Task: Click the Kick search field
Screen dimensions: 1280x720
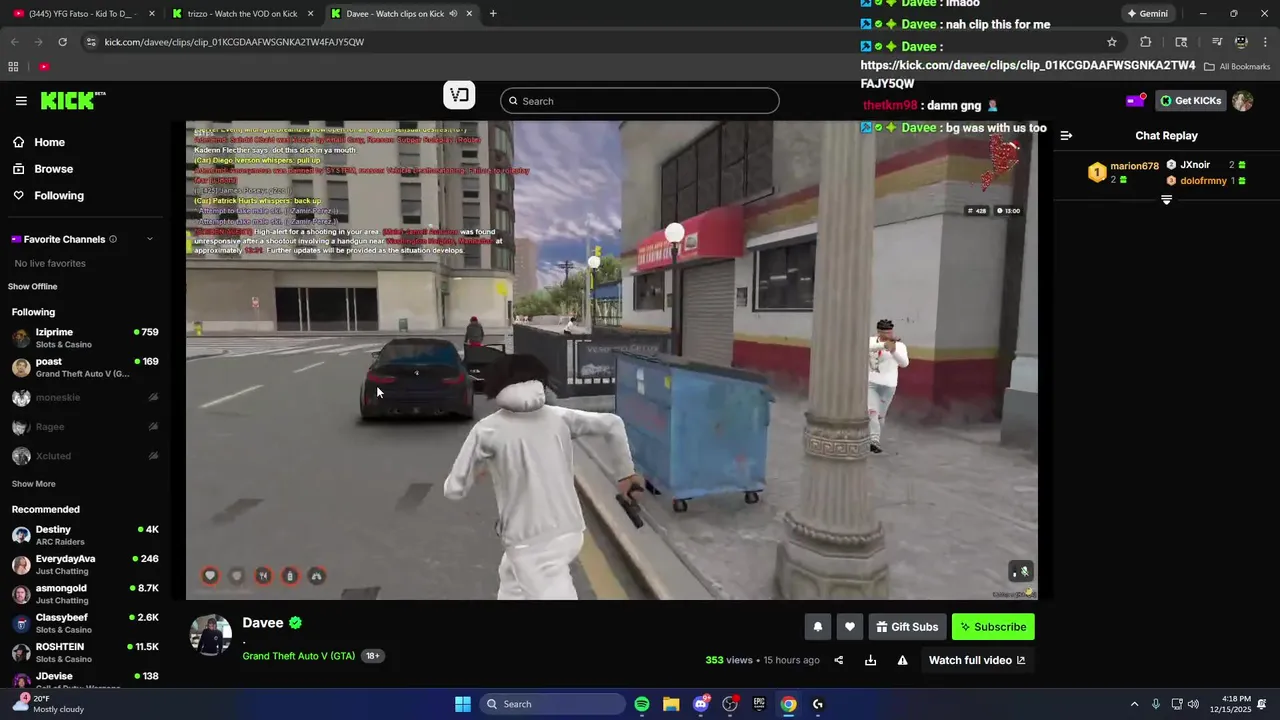Action: coord(640,101)
